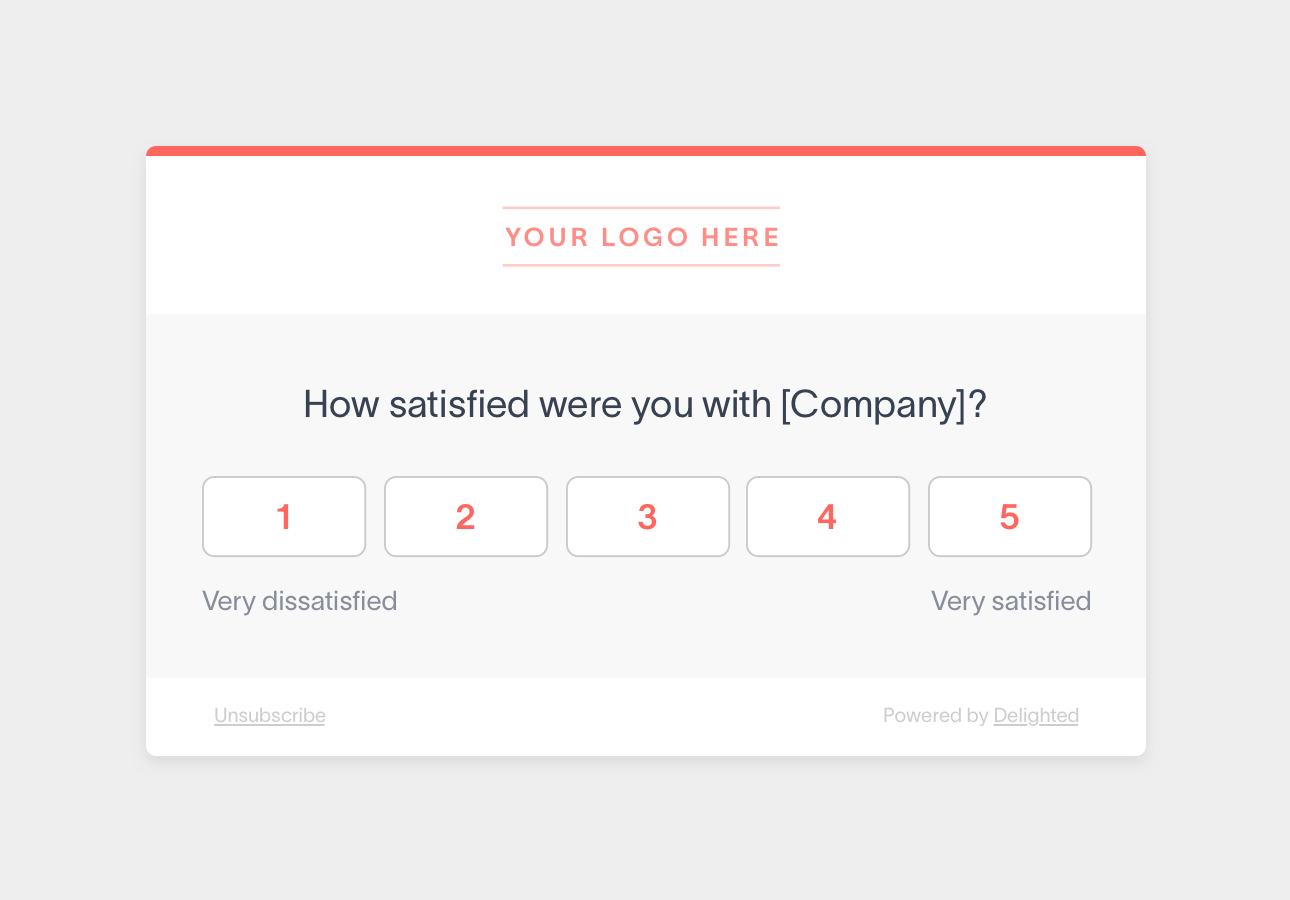Visit the Delighted website link
The width and height of the screenshot is (1290, 900).
[1036, 715]
